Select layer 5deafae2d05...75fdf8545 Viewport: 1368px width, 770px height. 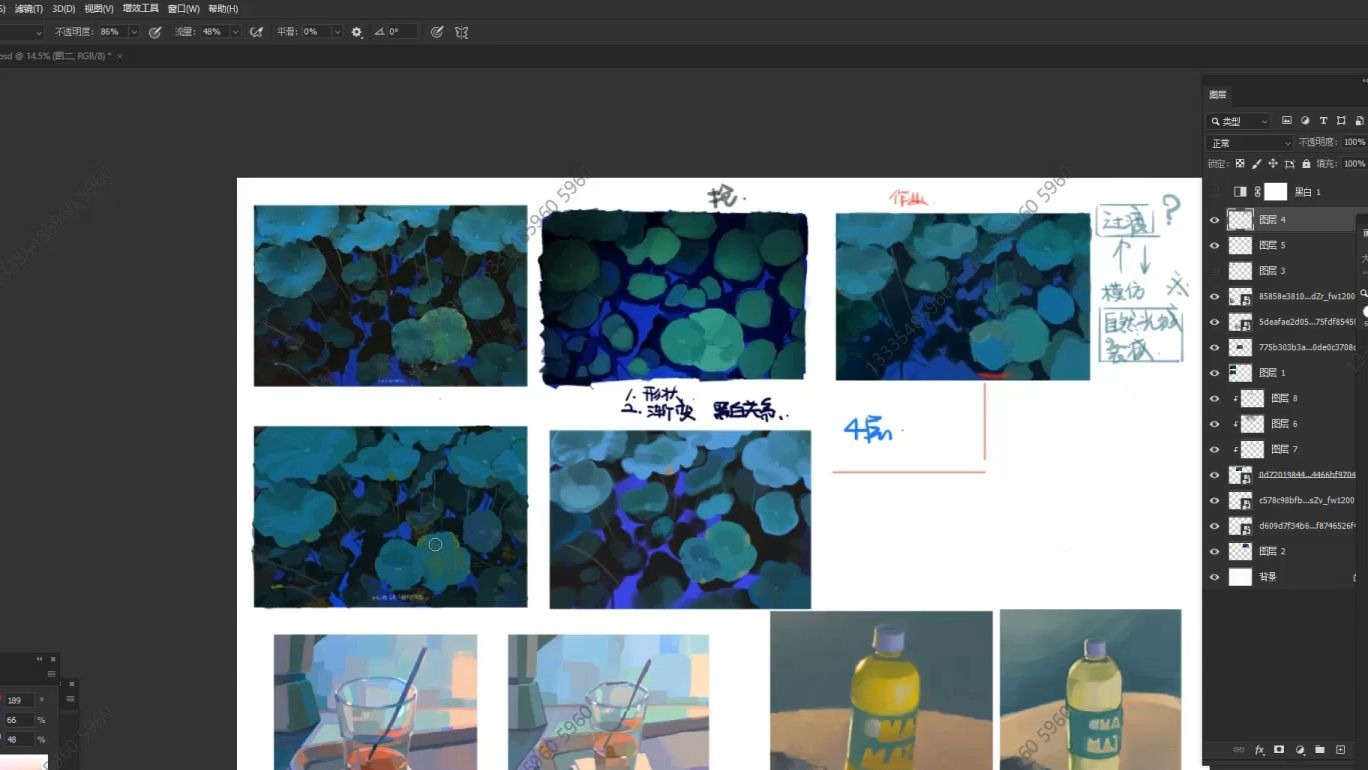click(x=1306, y=322)
